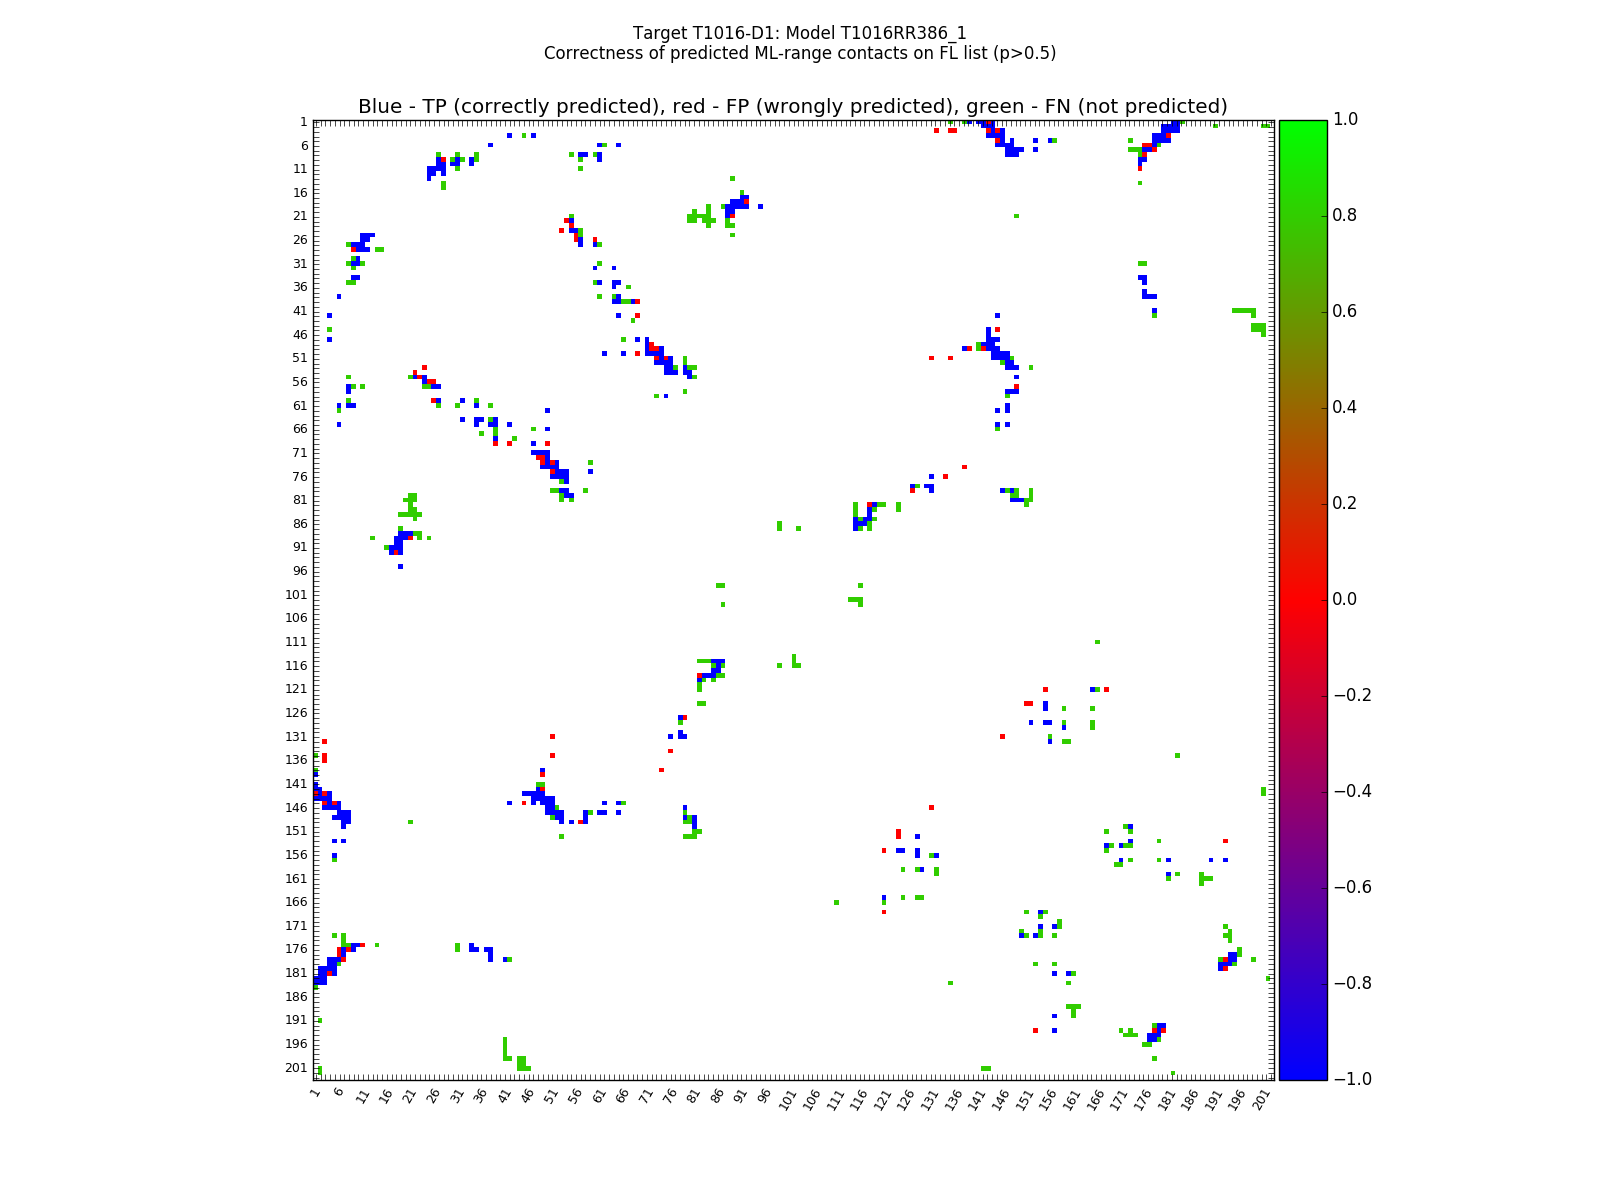Click the blue bottom of the colorbar
This screenshot has width=1600, height=1200.
pyautogui.click(x=1302, y=1072)
